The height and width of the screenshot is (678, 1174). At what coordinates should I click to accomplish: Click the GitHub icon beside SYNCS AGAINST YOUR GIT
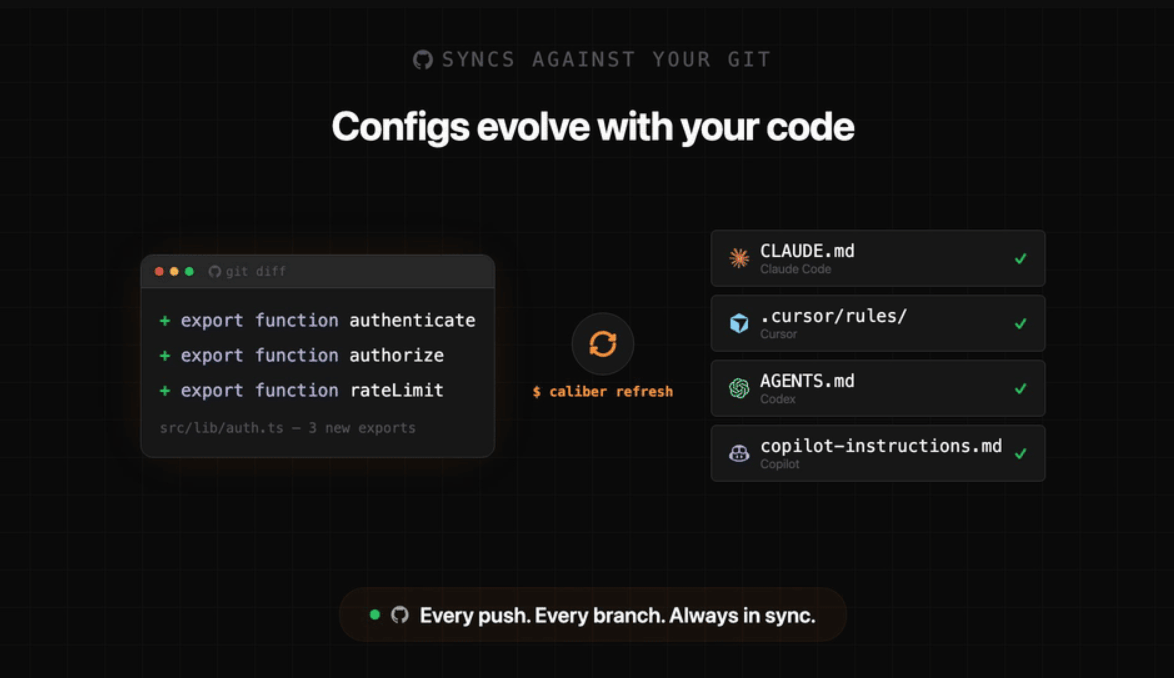pyautogui.click(x=422, y=60)
